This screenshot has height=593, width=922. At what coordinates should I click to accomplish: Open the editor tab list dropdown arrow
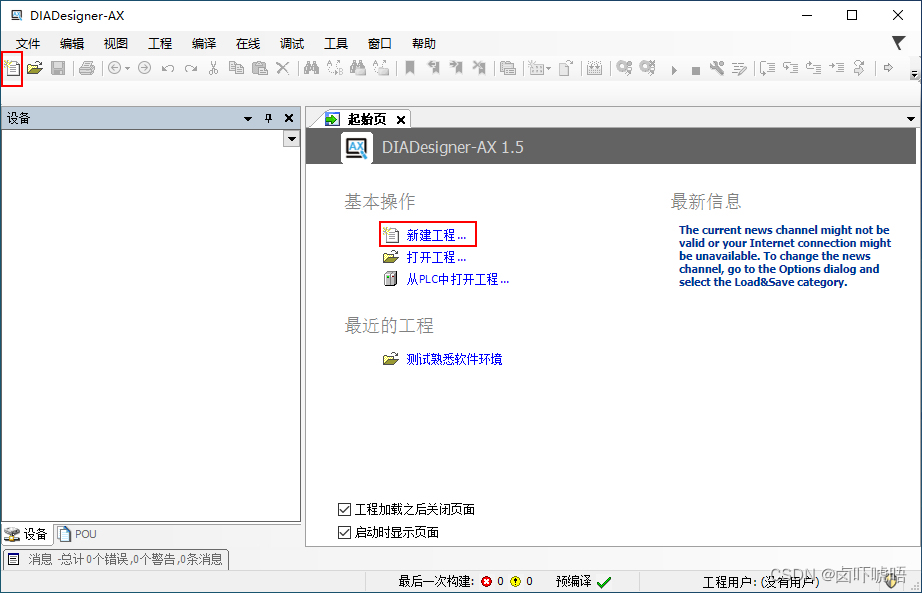(x=911, y=119)
